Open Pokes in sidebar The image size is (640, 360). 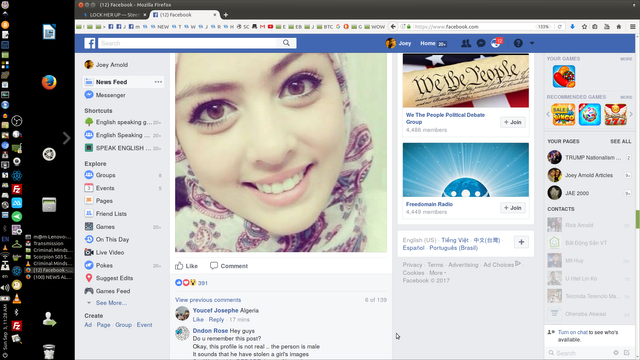pyautogui.click(x=104, y=265)
